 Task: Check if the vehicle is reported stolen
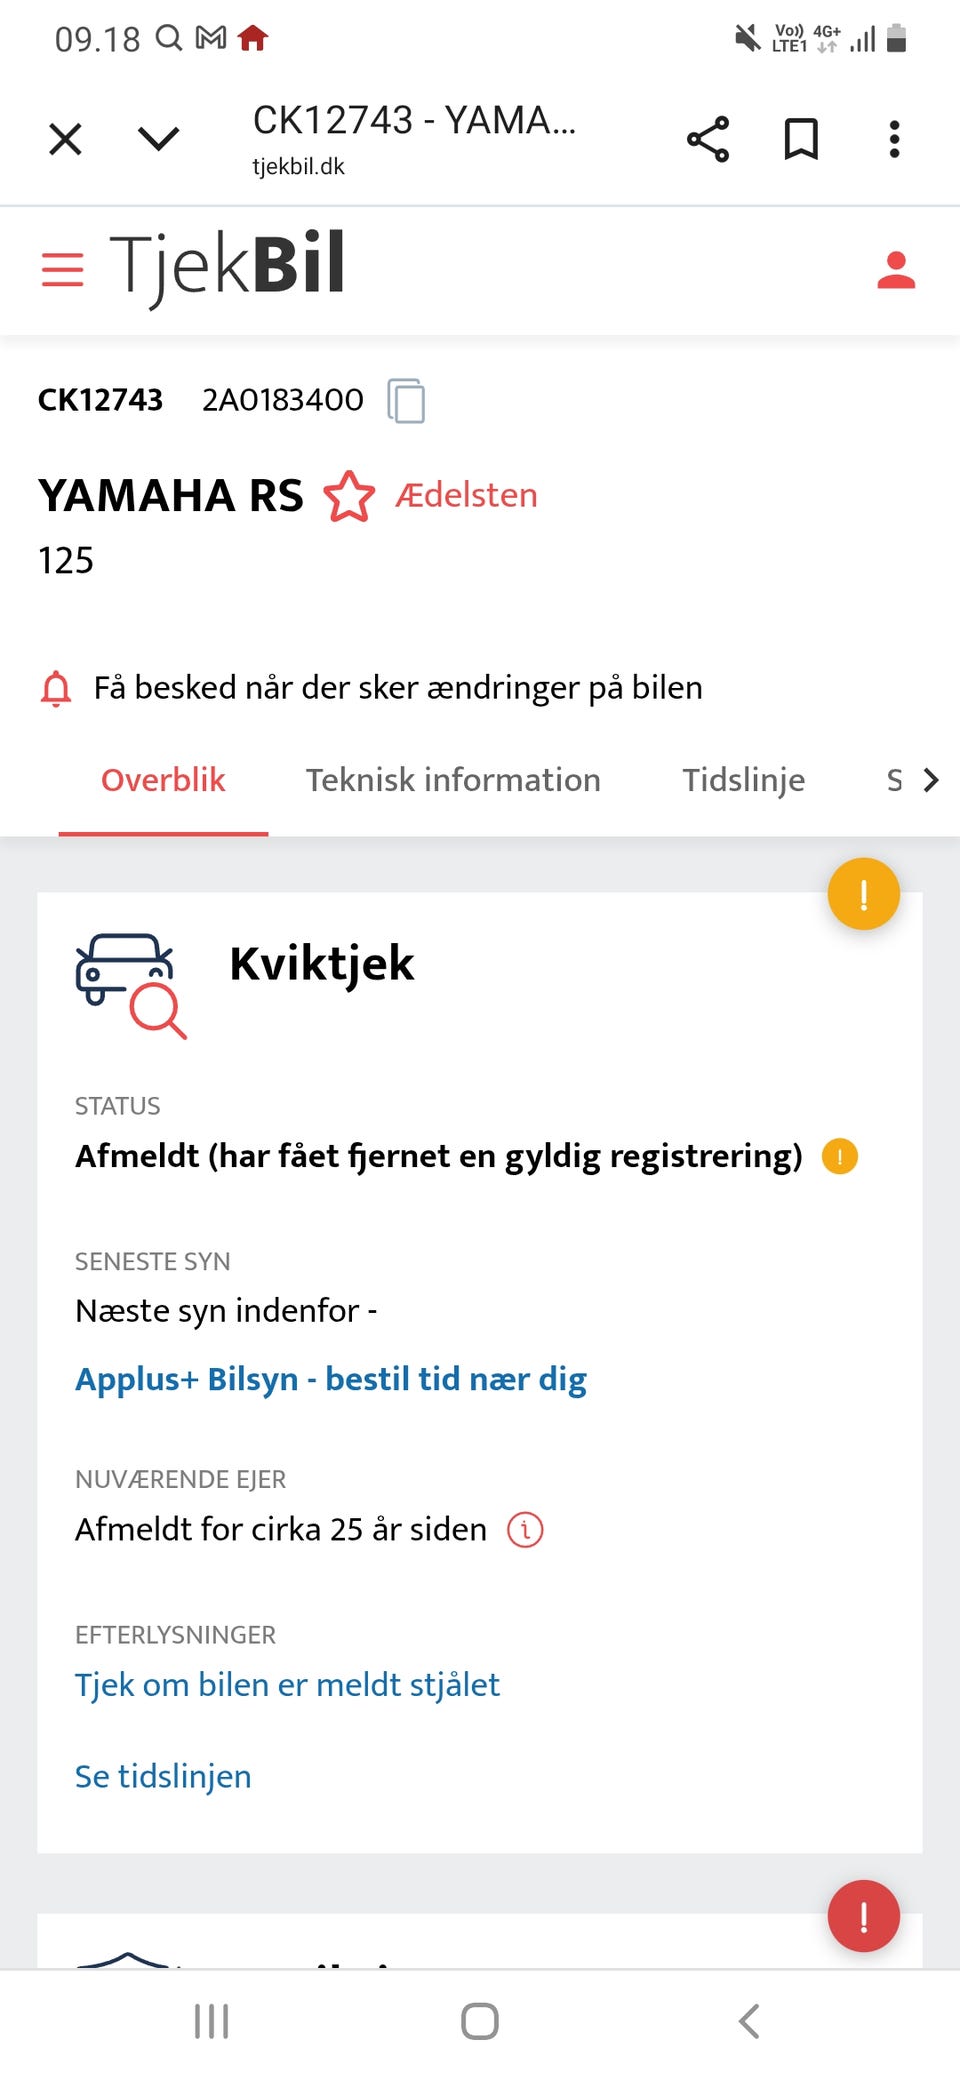[x=287, y=1684]
